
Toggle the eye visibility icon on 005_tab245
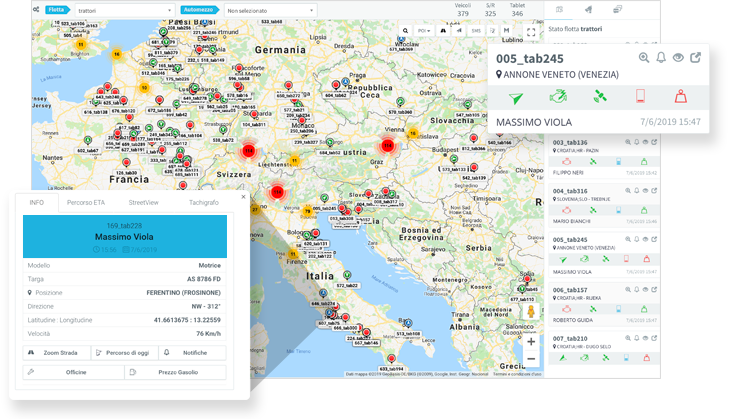click(x=678, y=57)
